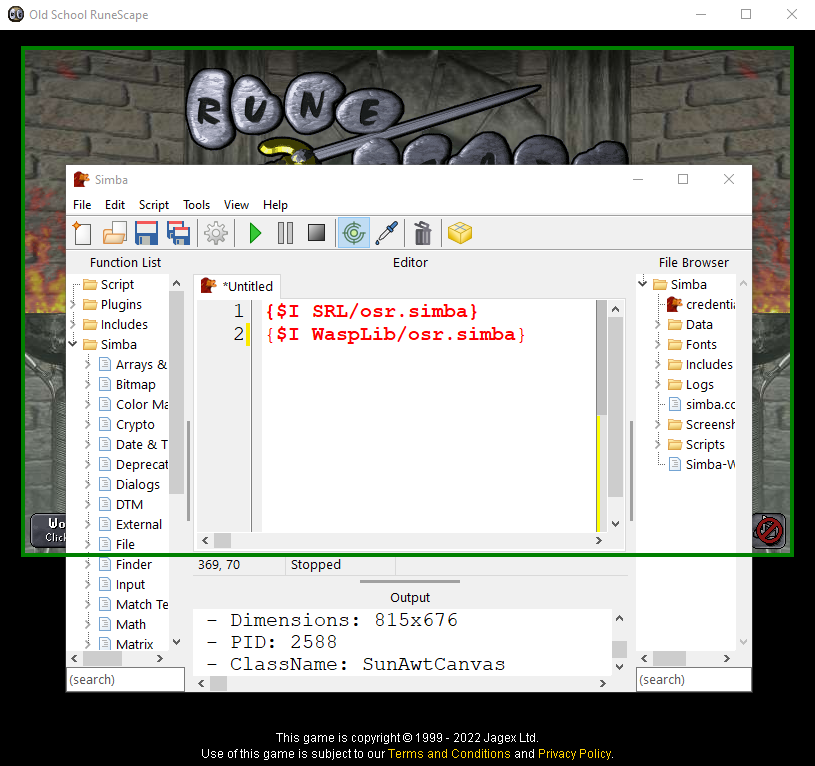Screen dimensions: 815x766
Task: Open the File menu in Simba
Action: 82,205
